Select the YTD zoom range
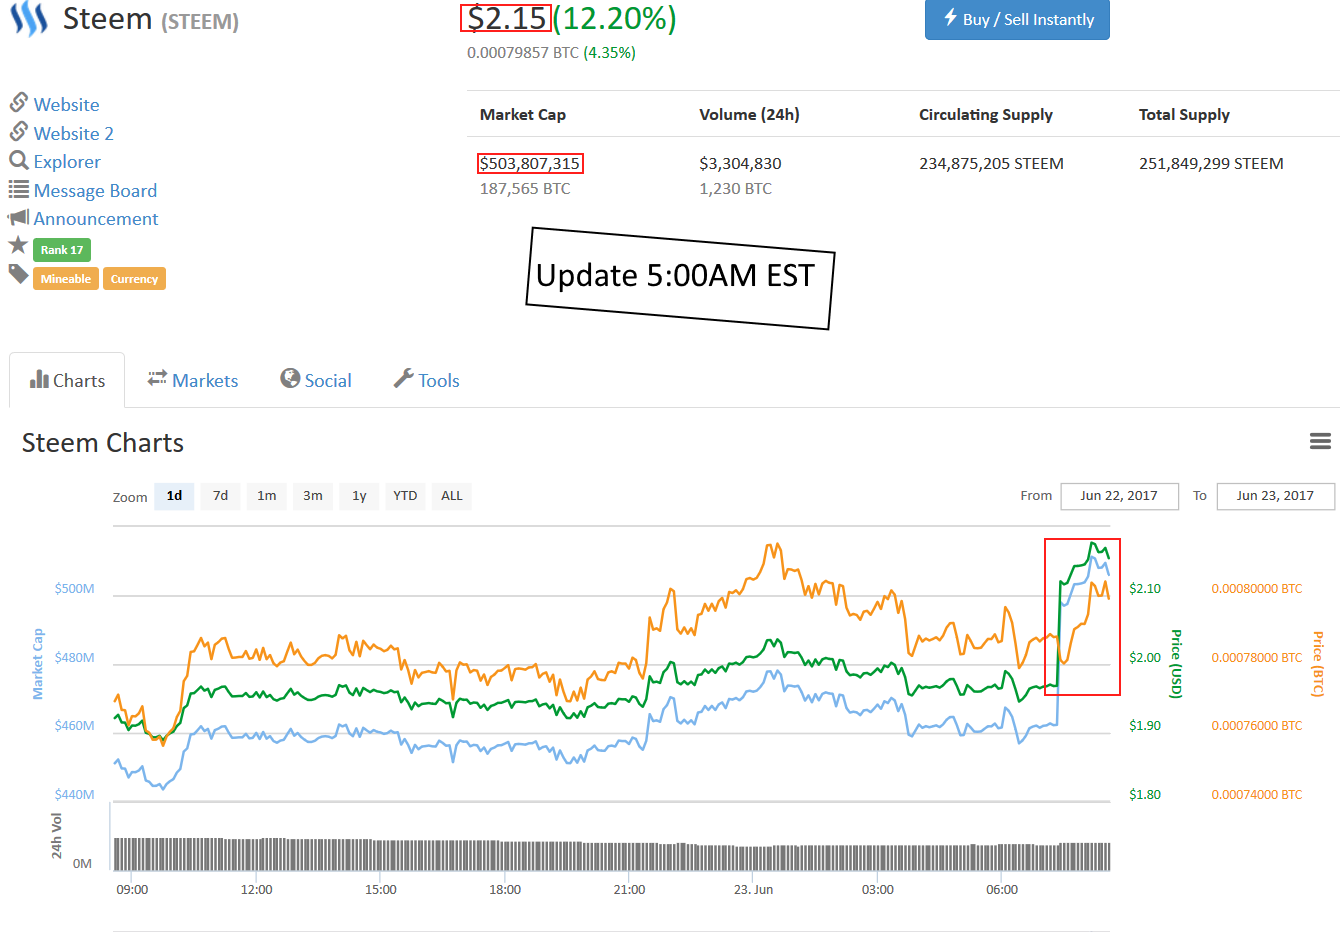This screenshot has width=1340, height=932. click(405, 496)
